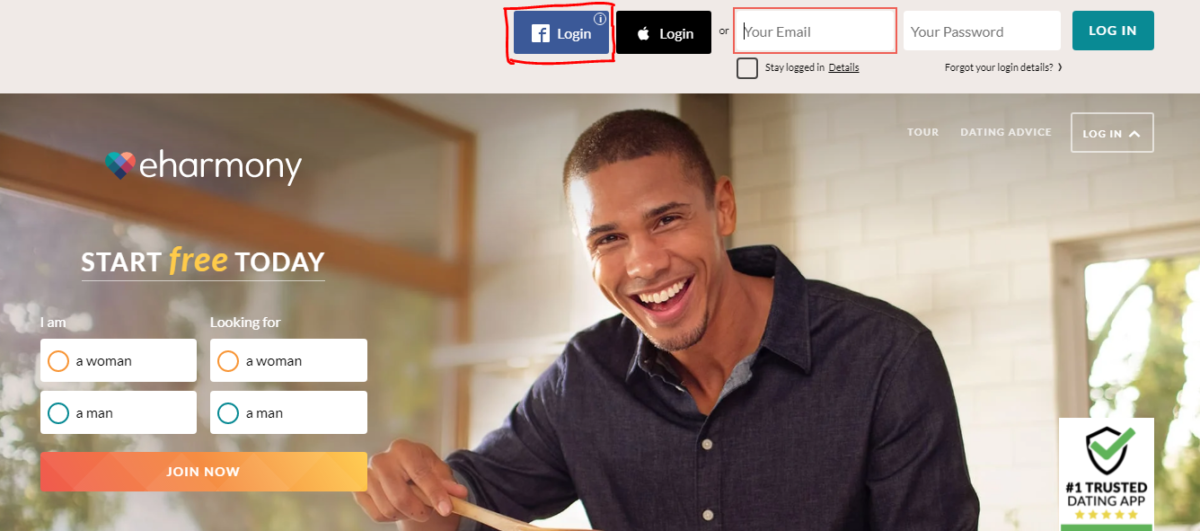Choose 'a man' under Looking for
The image size is (1200, 531).
coord(288,412)
